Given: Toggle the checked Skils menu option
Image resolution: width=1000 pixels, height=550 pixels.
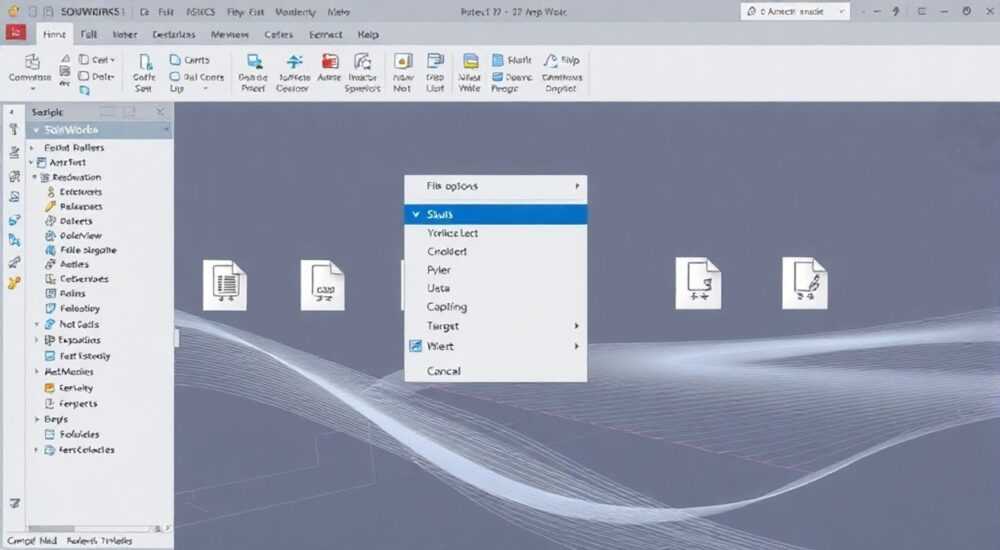Looking at the screenshot, I should point(496,214).
